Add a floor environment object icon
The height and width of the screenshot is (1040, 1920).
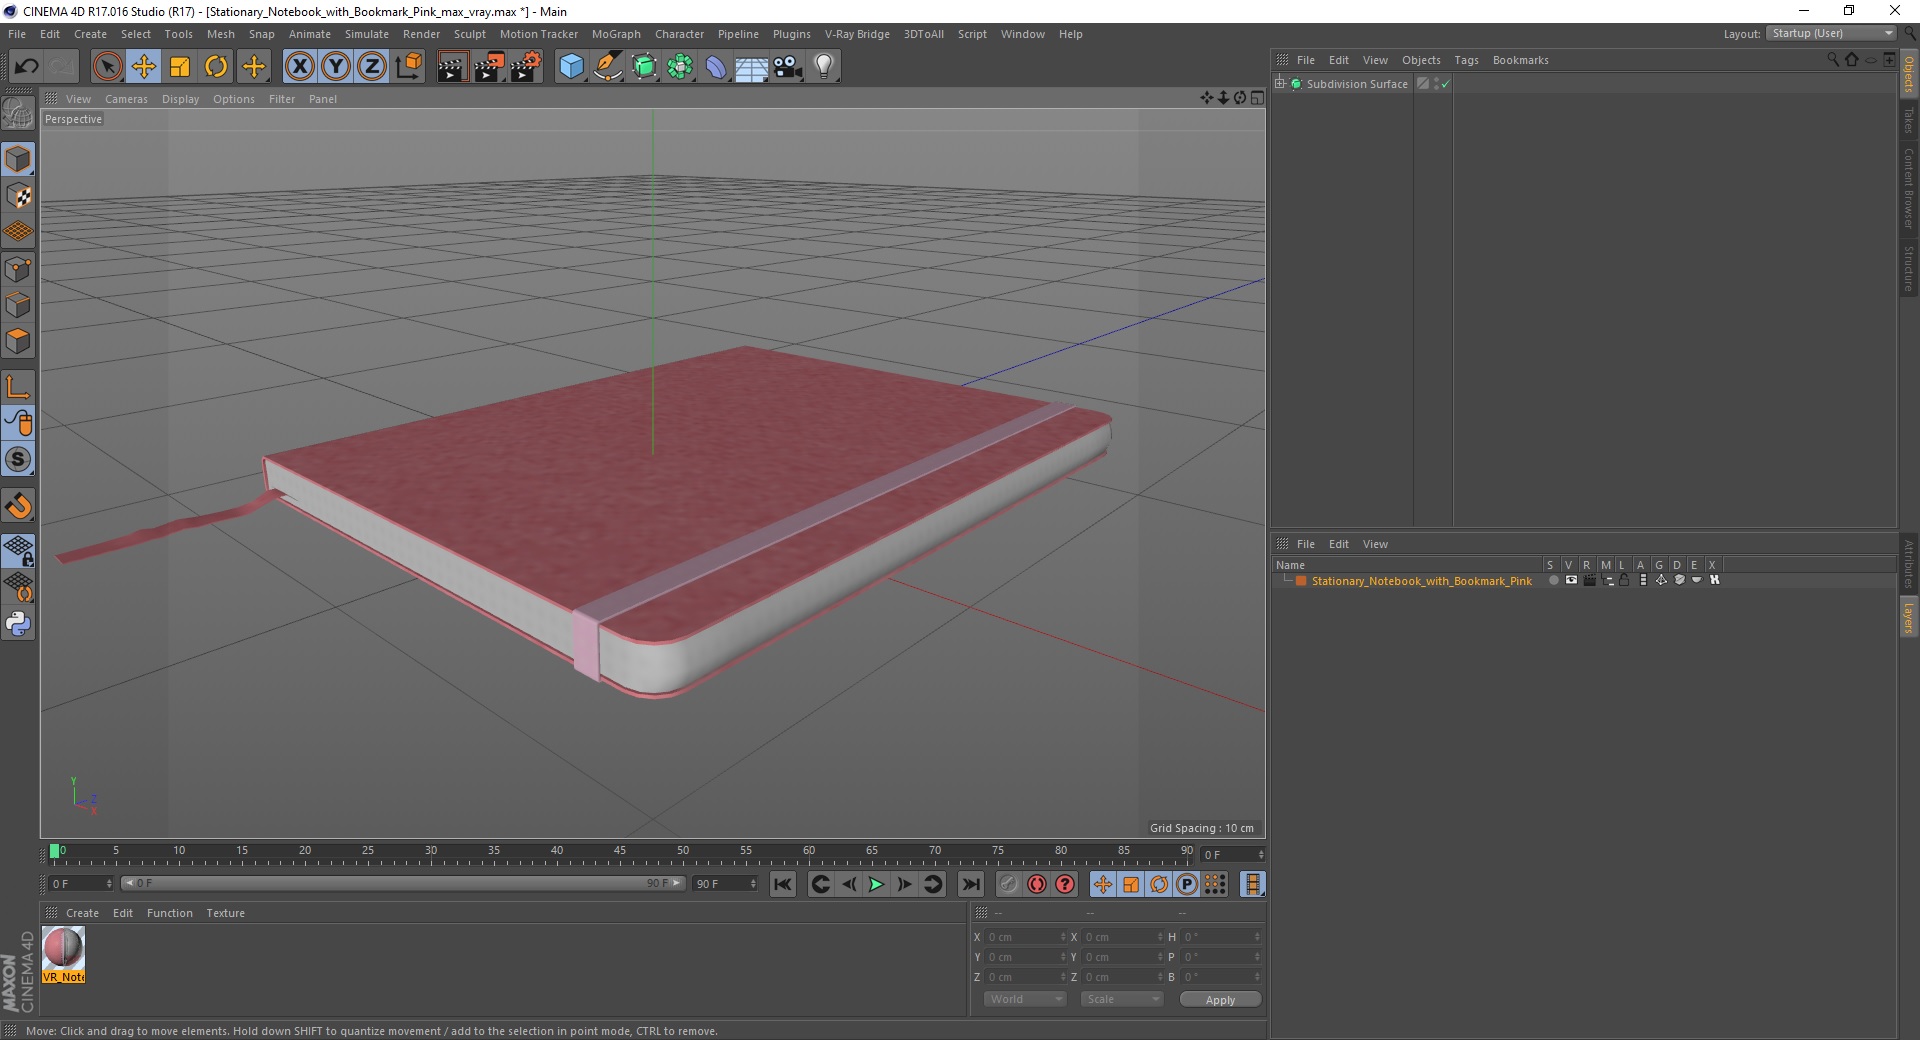coord(752,67)
